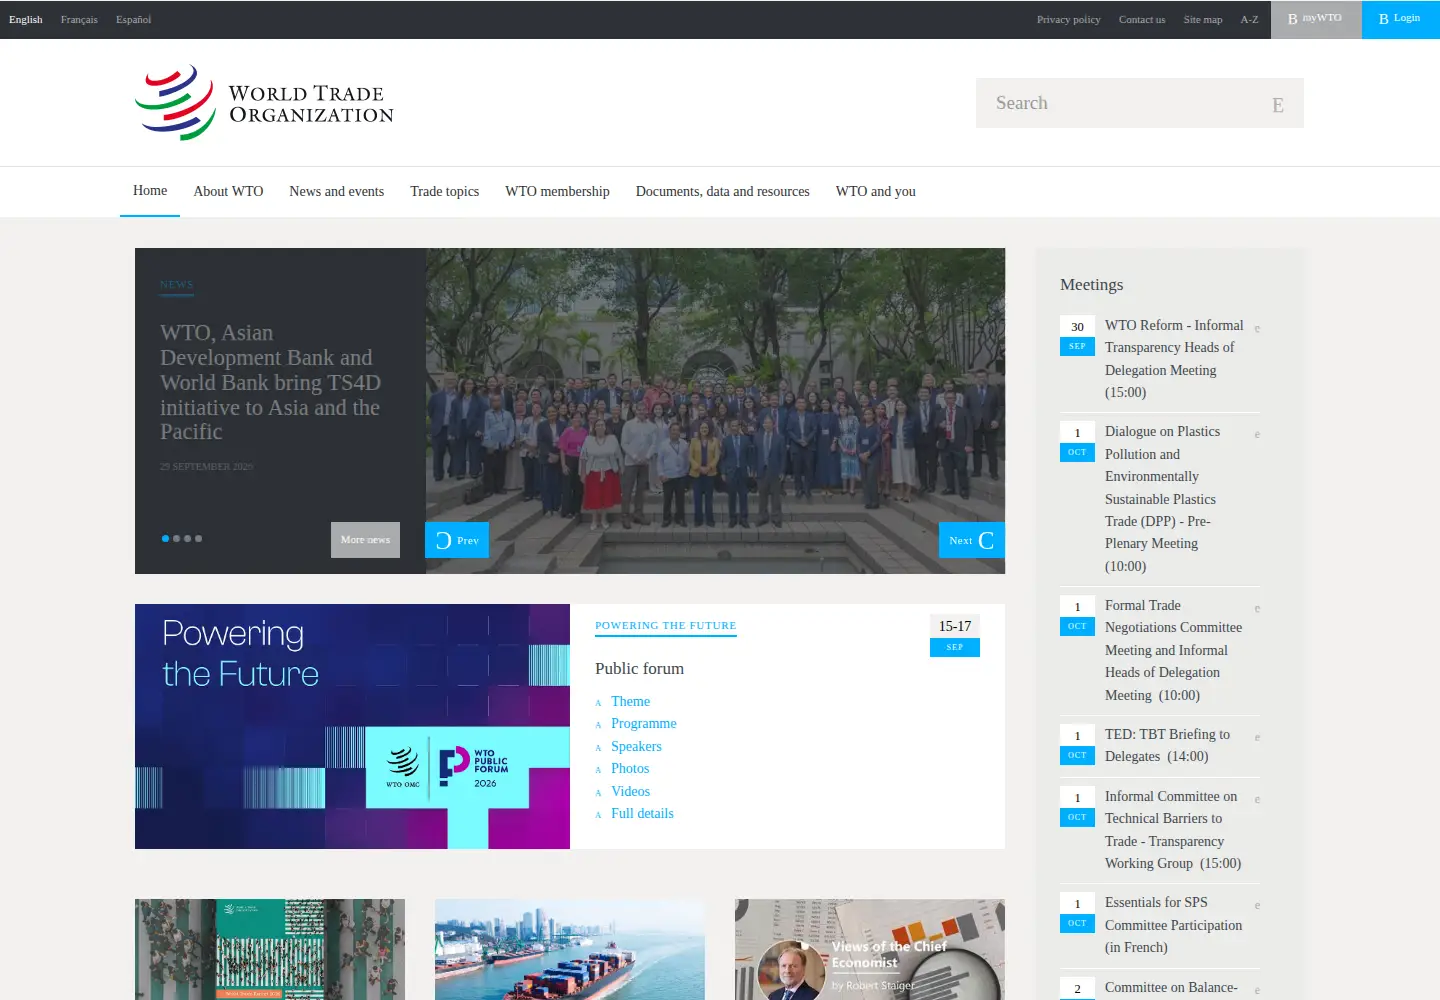Select the fourth carousel dot

click(198, 538)
